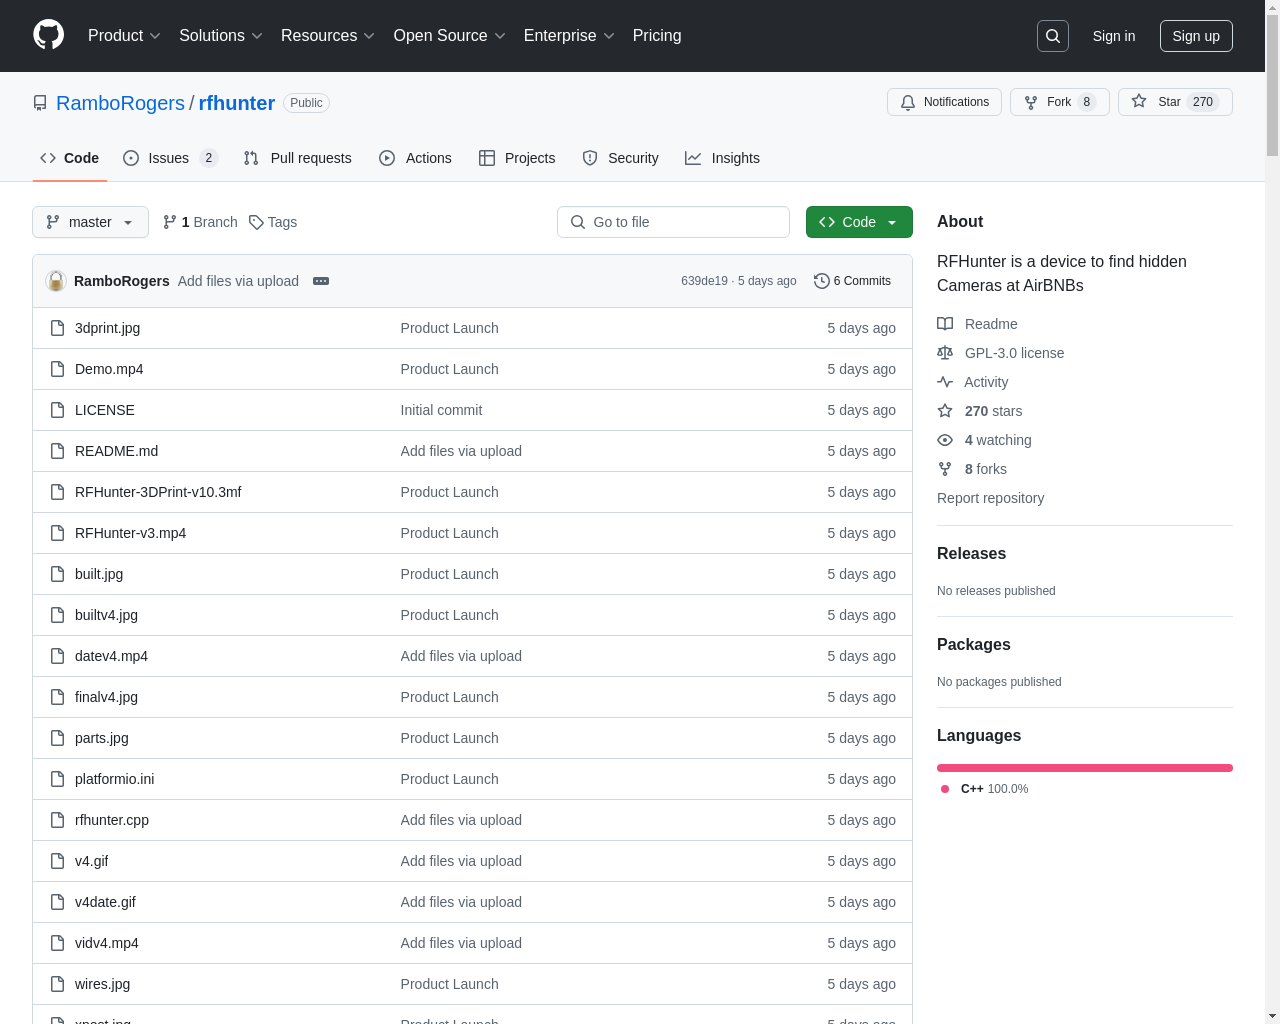
Task: Click the RamboRogers avatar in commit bar
Action: pyautogui.click(x=56, y=281)
